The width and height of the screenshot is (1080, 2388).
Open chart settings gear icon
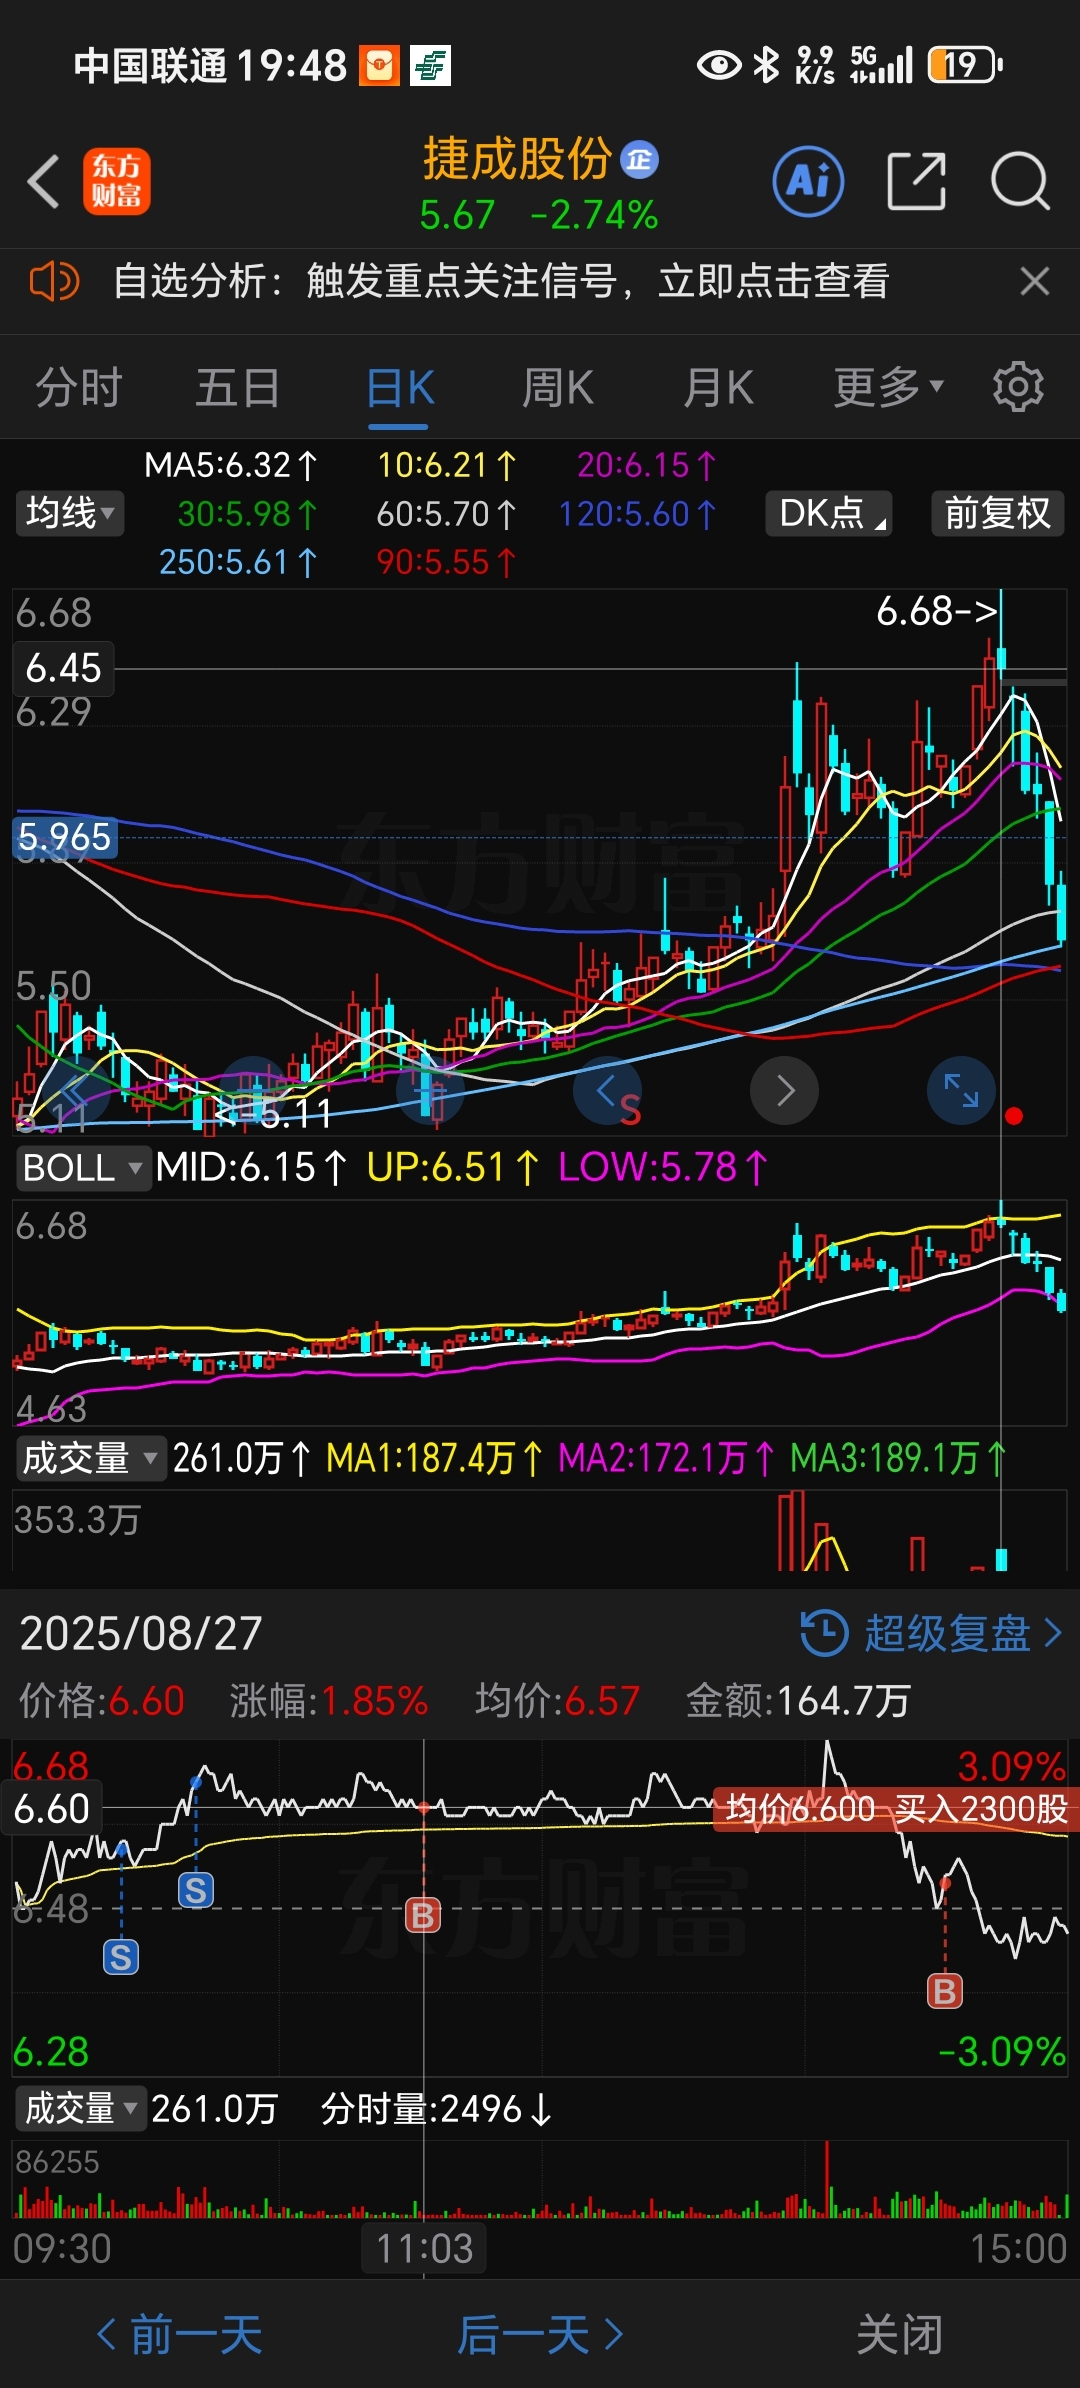(x=1018, y=387)
